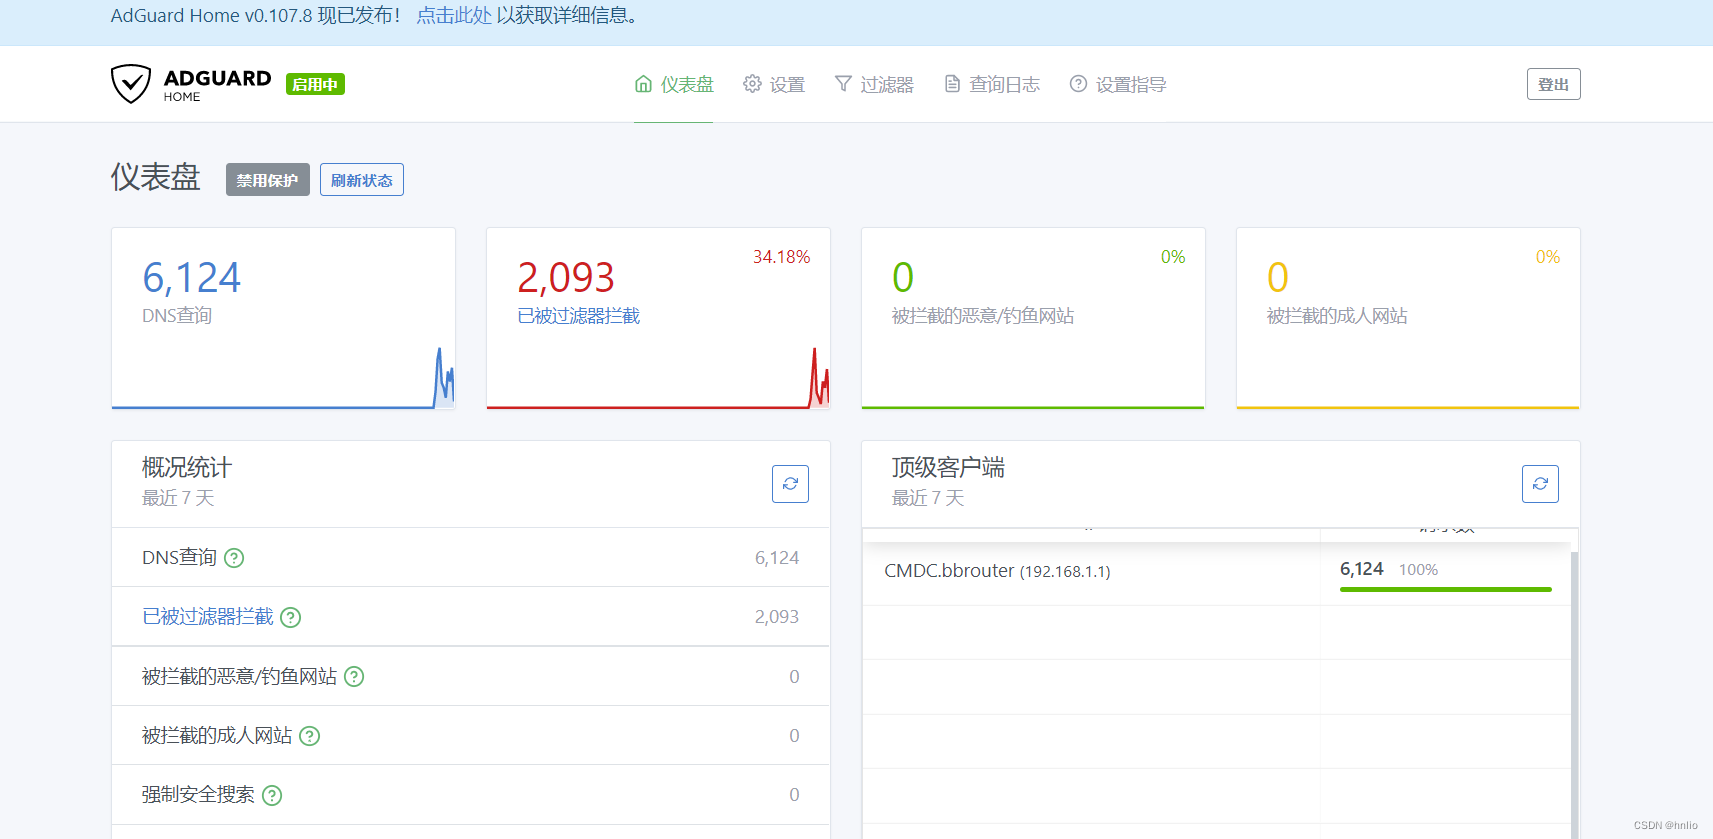1713x839 pixels.
Task: Select the CMDC.bbrouter client entry
Action: click(997, 571)
